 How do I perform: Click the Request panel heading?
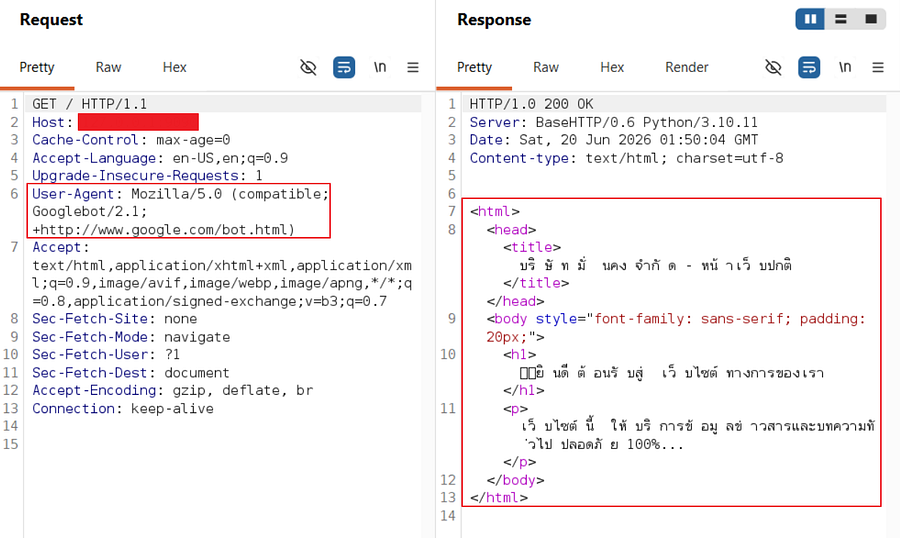[x=51, y=20]
